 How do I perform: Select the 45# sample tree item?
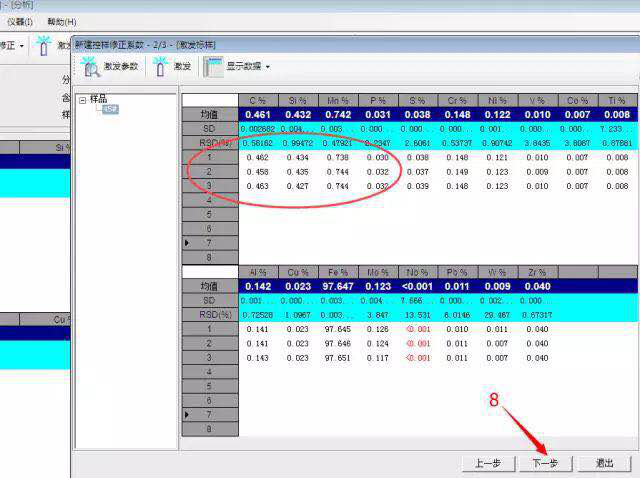point(110,108)
